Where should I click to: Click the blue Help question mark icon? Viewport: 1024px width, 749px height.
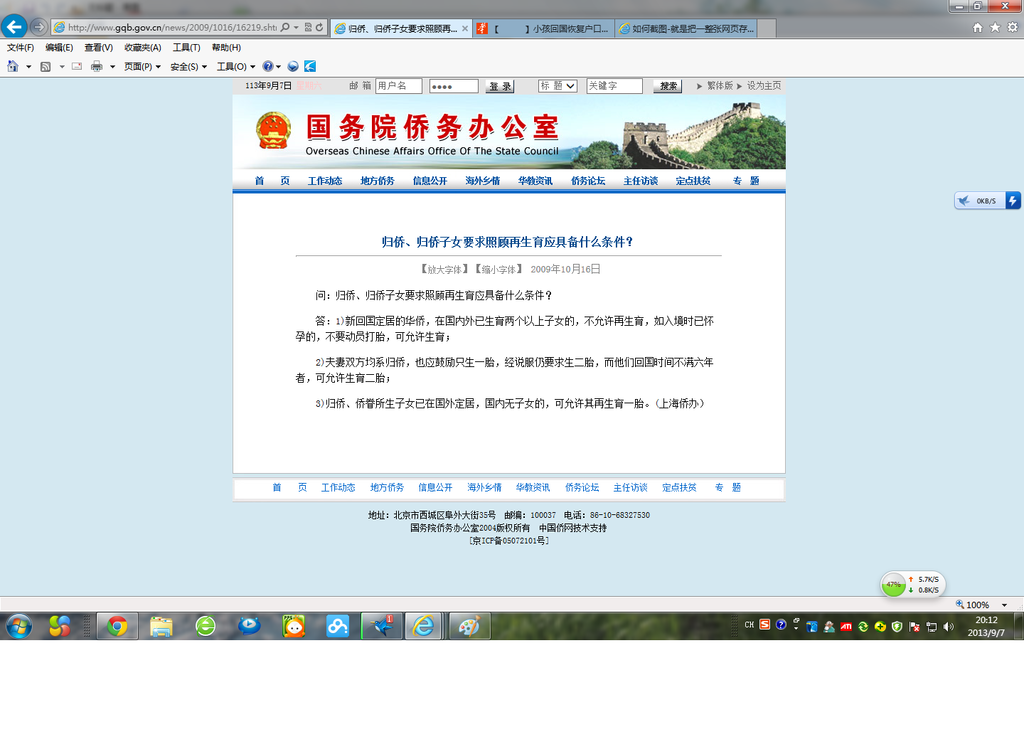coord(268,66)
